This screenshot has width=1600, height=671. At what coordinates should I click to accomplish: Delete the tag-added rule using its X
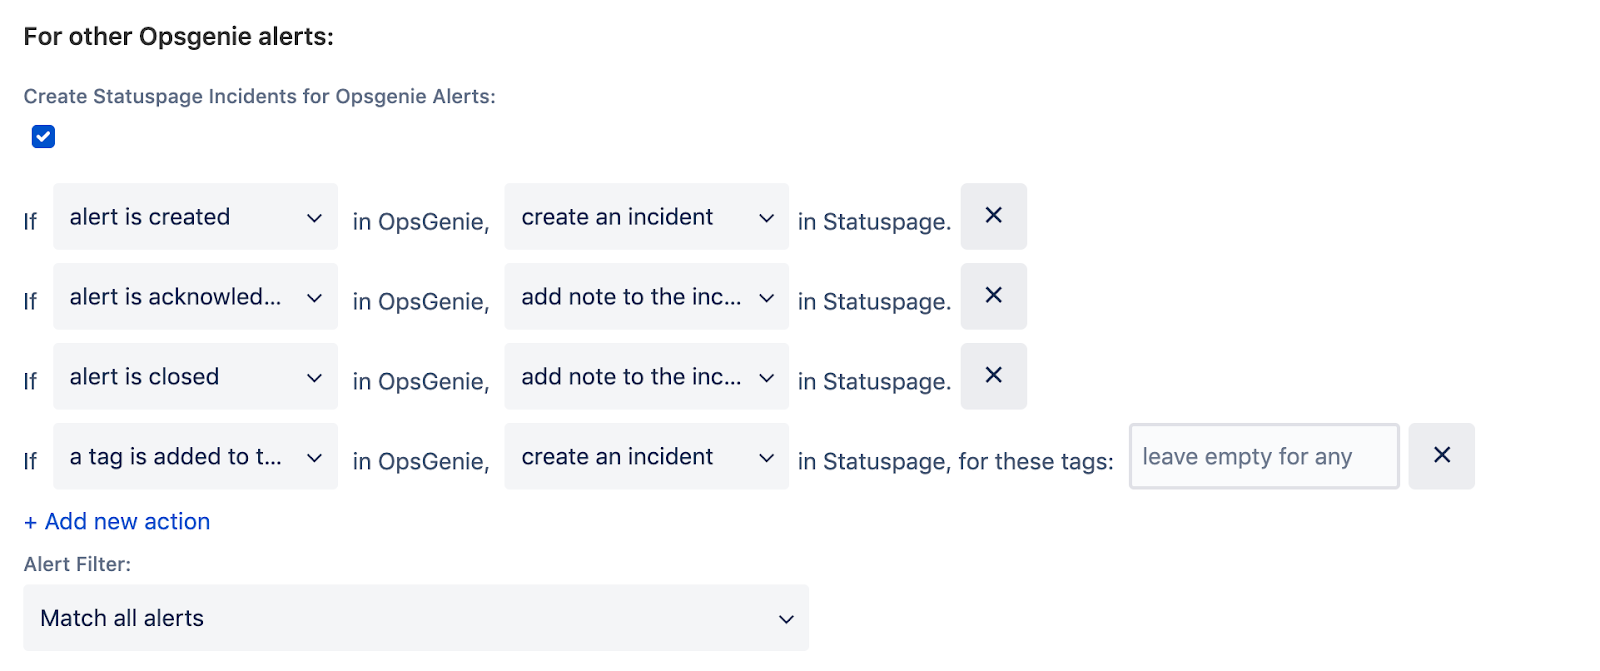1441,456
